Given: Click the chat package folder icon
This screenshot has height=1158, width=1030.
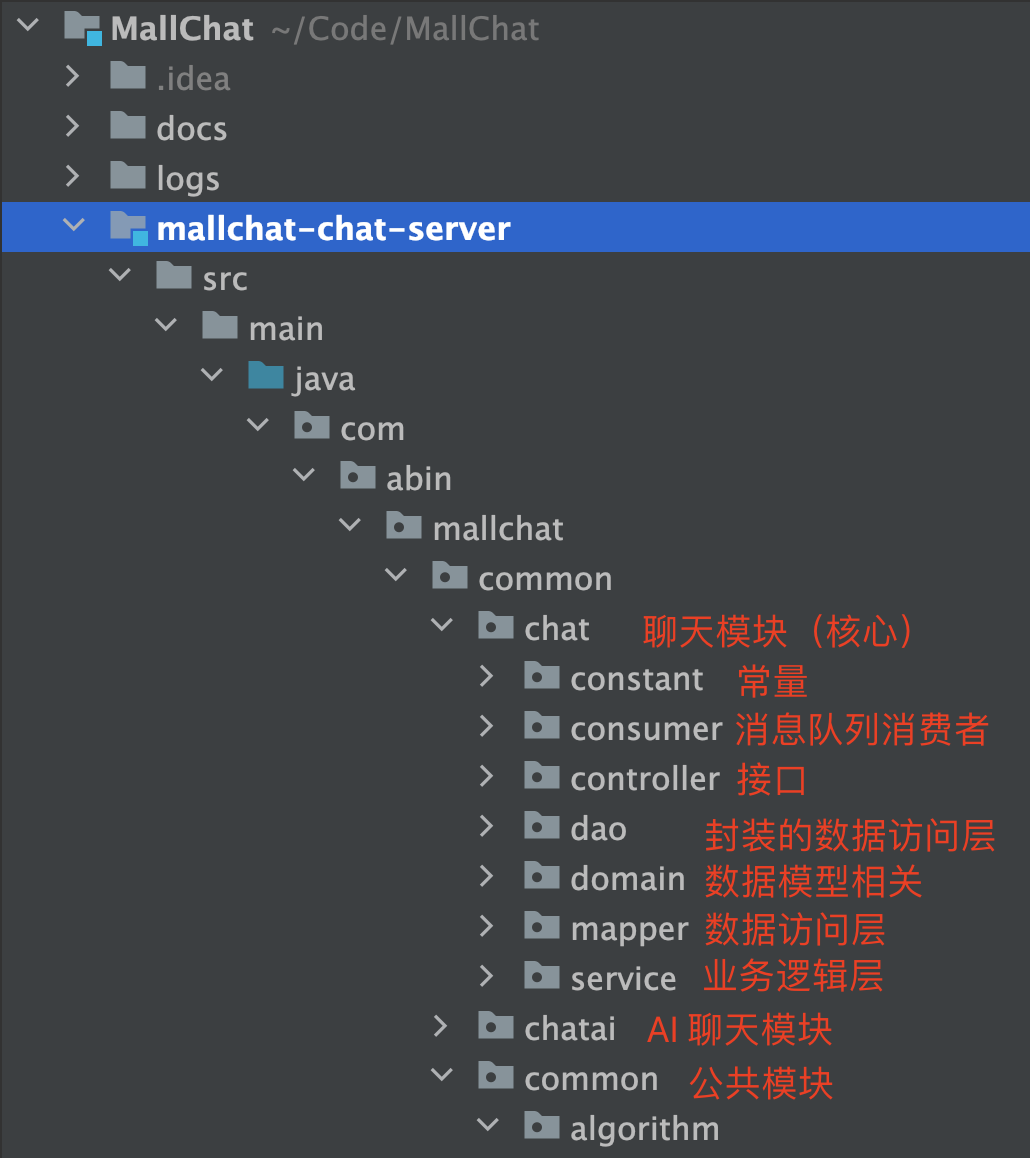Looking at the screenshot, I should click(495, 626).
